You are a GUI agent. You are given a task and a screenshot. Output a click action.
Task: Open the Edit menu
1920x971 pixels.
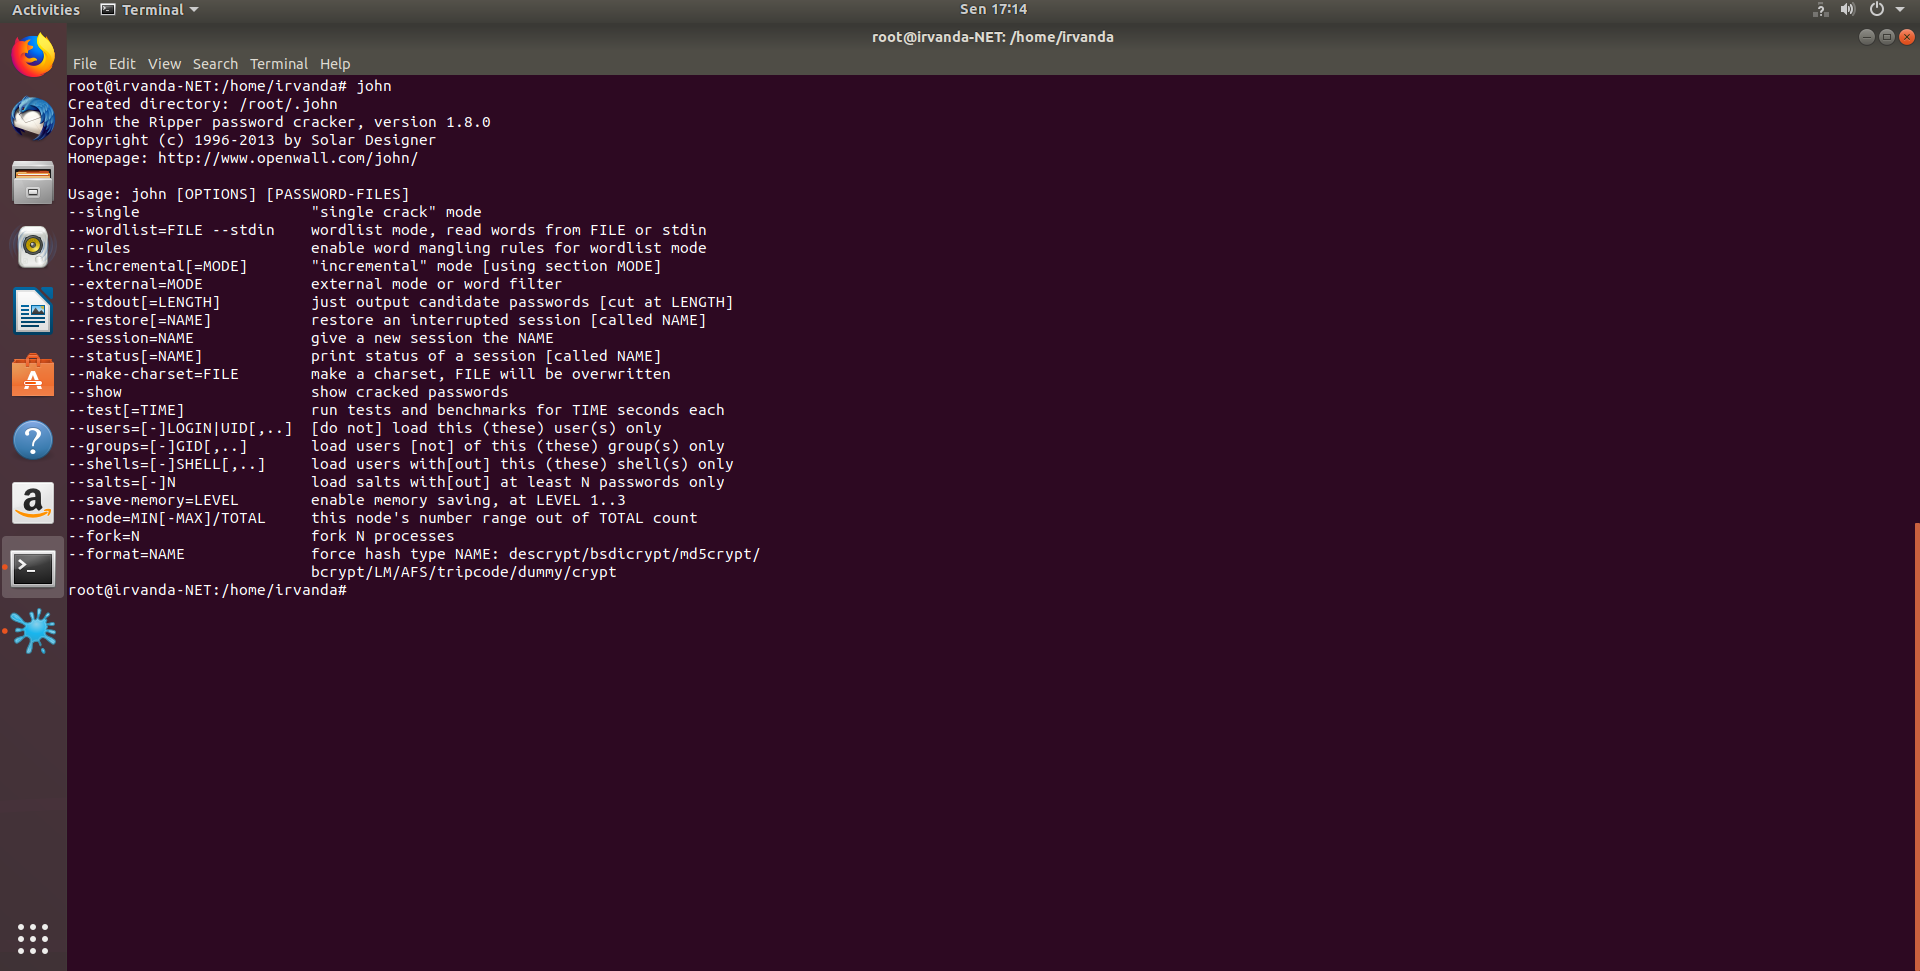click(x=122, y=64)
